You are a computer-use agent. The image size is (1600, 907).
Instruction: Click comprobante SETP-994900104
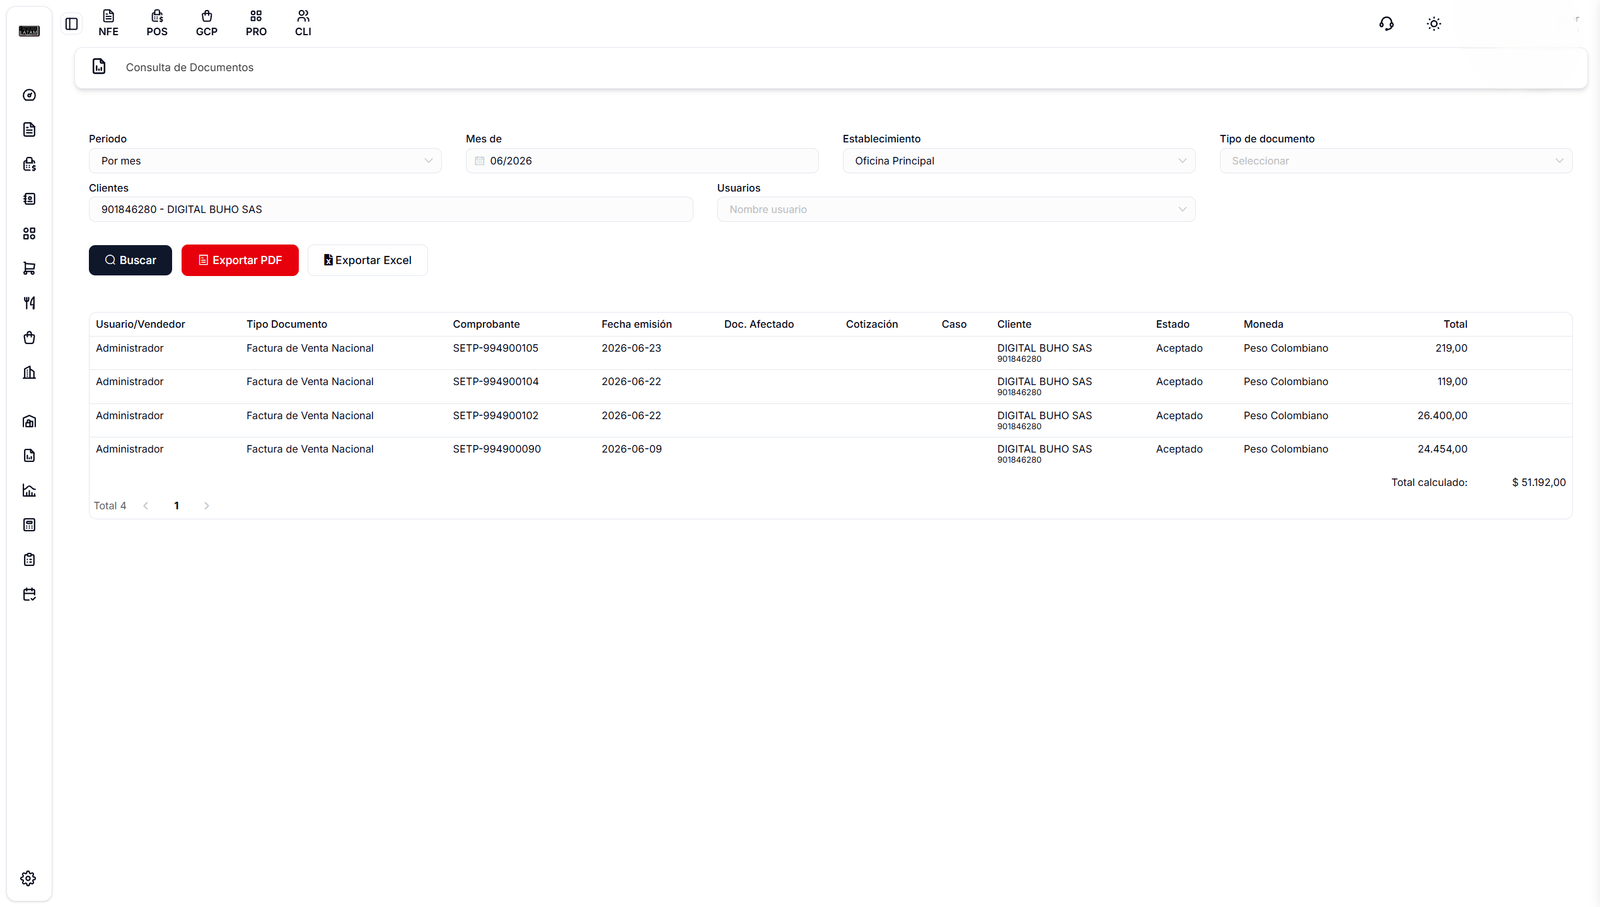(x=496, y=382)
